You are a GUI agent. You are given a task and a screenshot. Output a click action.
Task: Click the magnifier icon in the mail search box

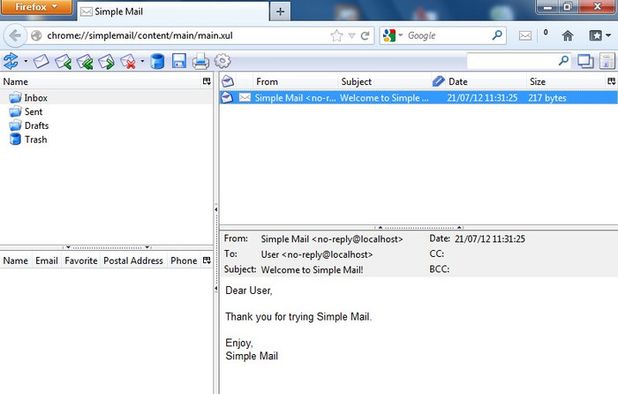564,61
